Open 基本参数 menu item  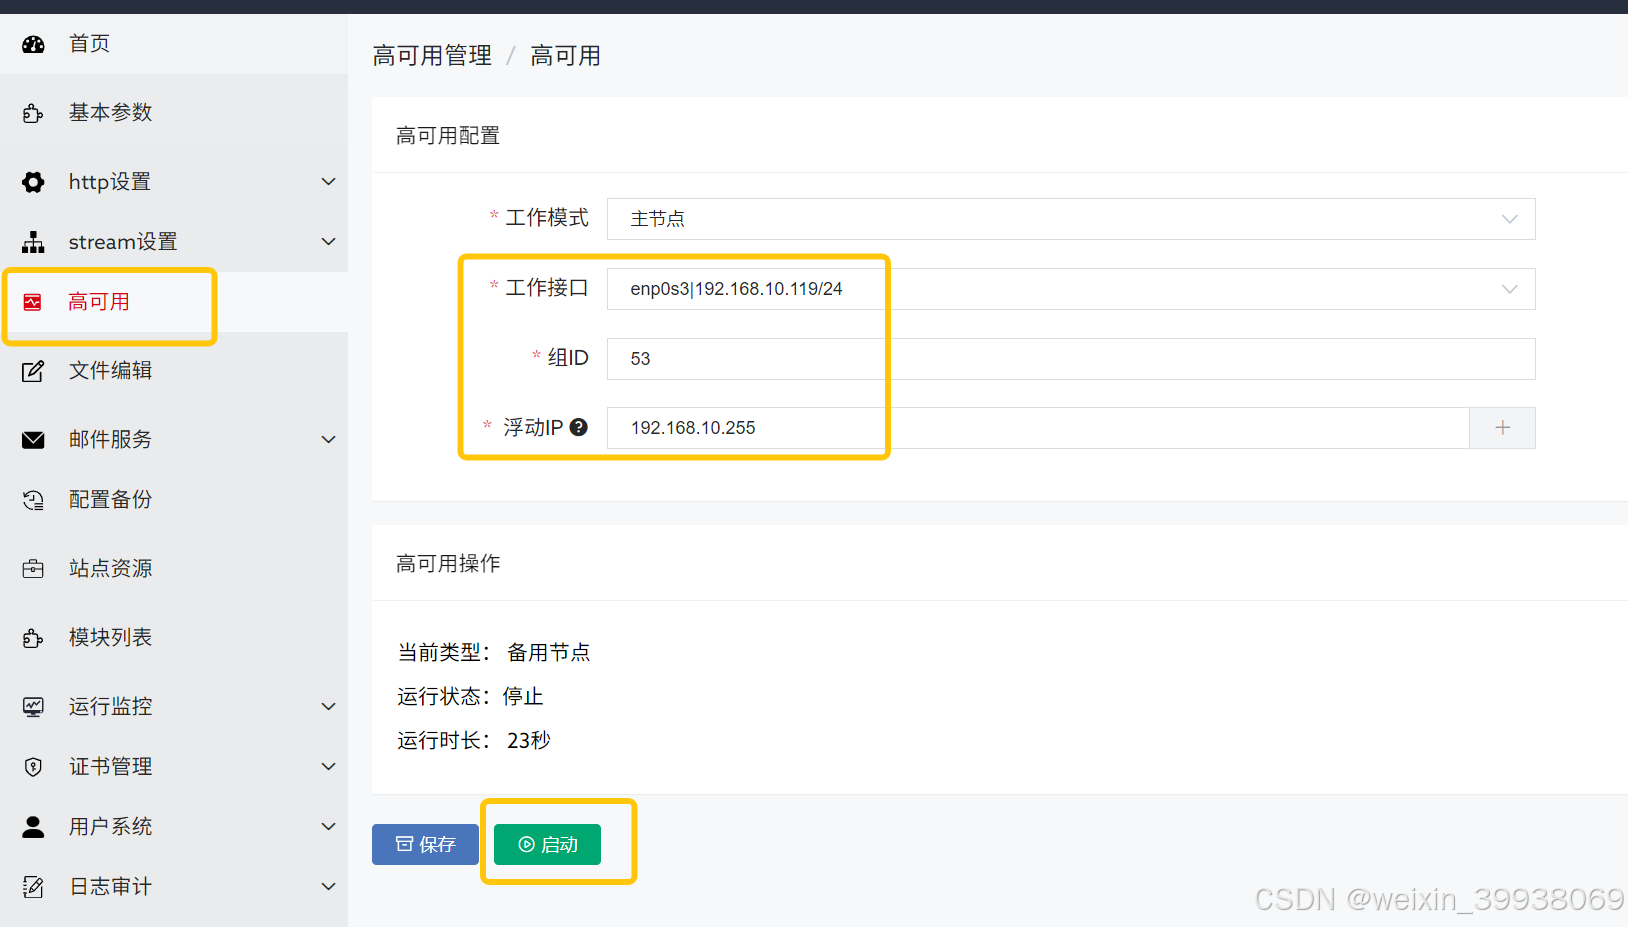pyautogui.click(x=174, y=113)
